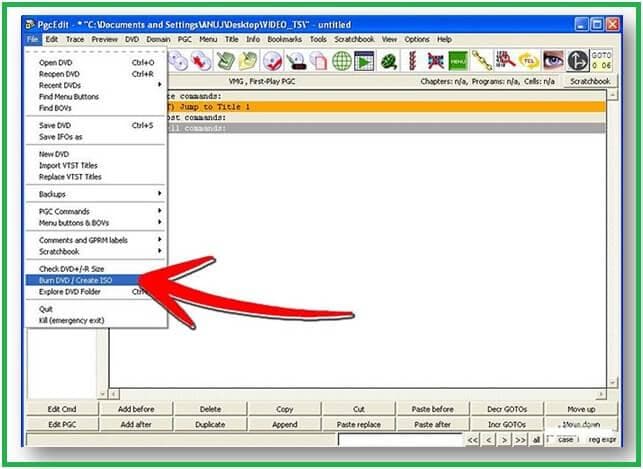This screenshot has width=643, height=469.
Task: Click command list vertical scrollbar down arrow
Action: [x=612, y=382]
